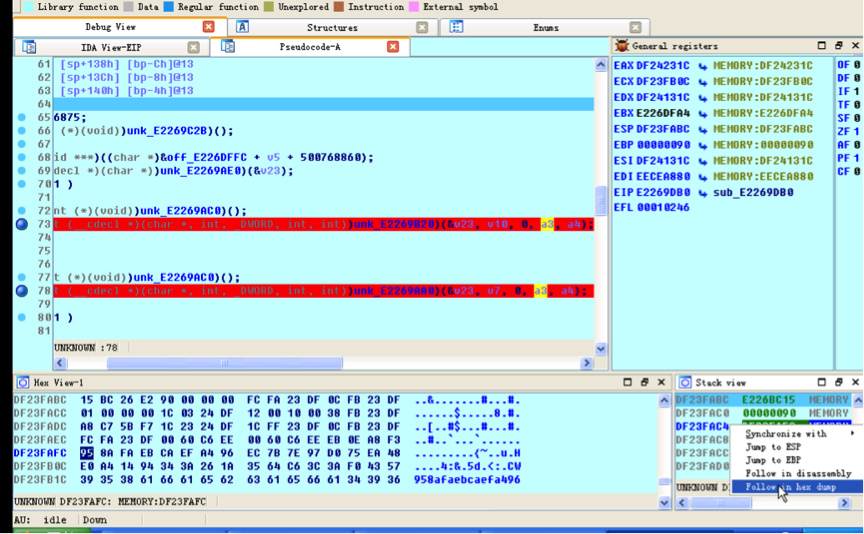Click the pseudocode horizontal scrollbar thumb

click(225, 363)
